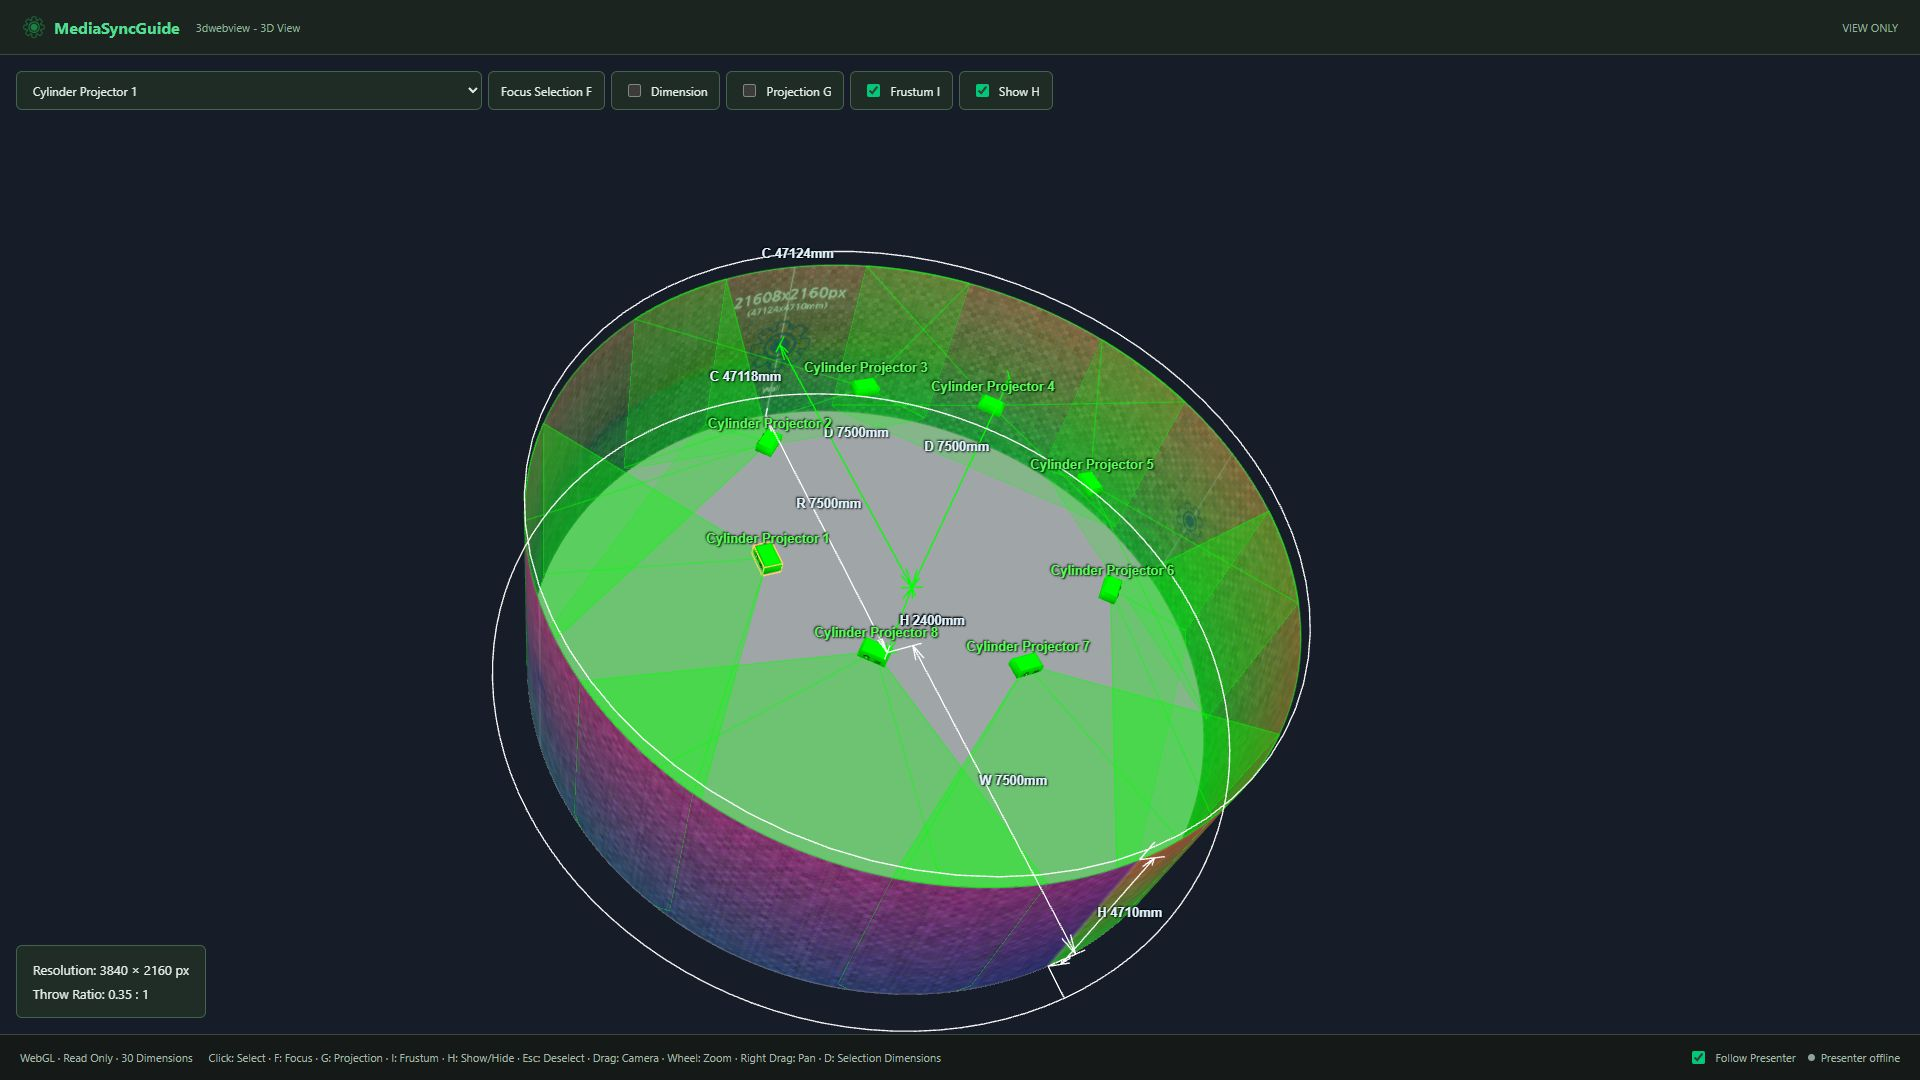Image resolution: width=1920 pixels, height=1080 pixels.
Task: Click the C 47124mm circumference label
Action: (x=797, y=253)
